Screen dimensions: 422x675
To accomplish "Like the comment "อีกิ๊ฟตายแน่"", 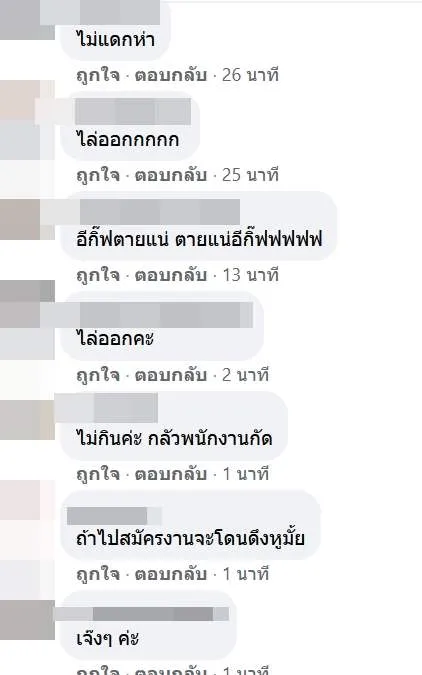I will (x=98, y=275).
